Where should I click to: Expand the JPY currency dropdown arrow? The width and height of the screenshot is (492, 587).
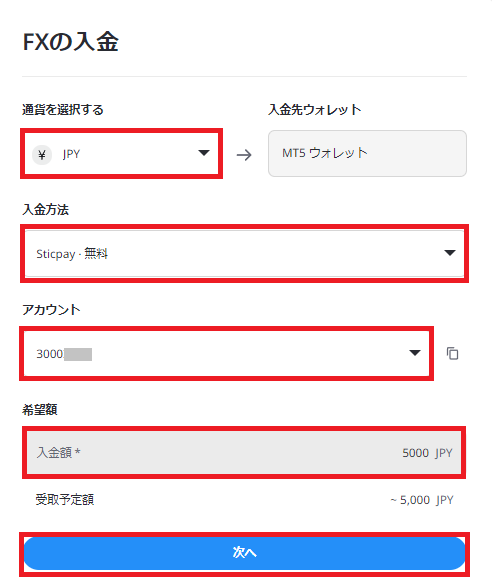click(204, 153)
